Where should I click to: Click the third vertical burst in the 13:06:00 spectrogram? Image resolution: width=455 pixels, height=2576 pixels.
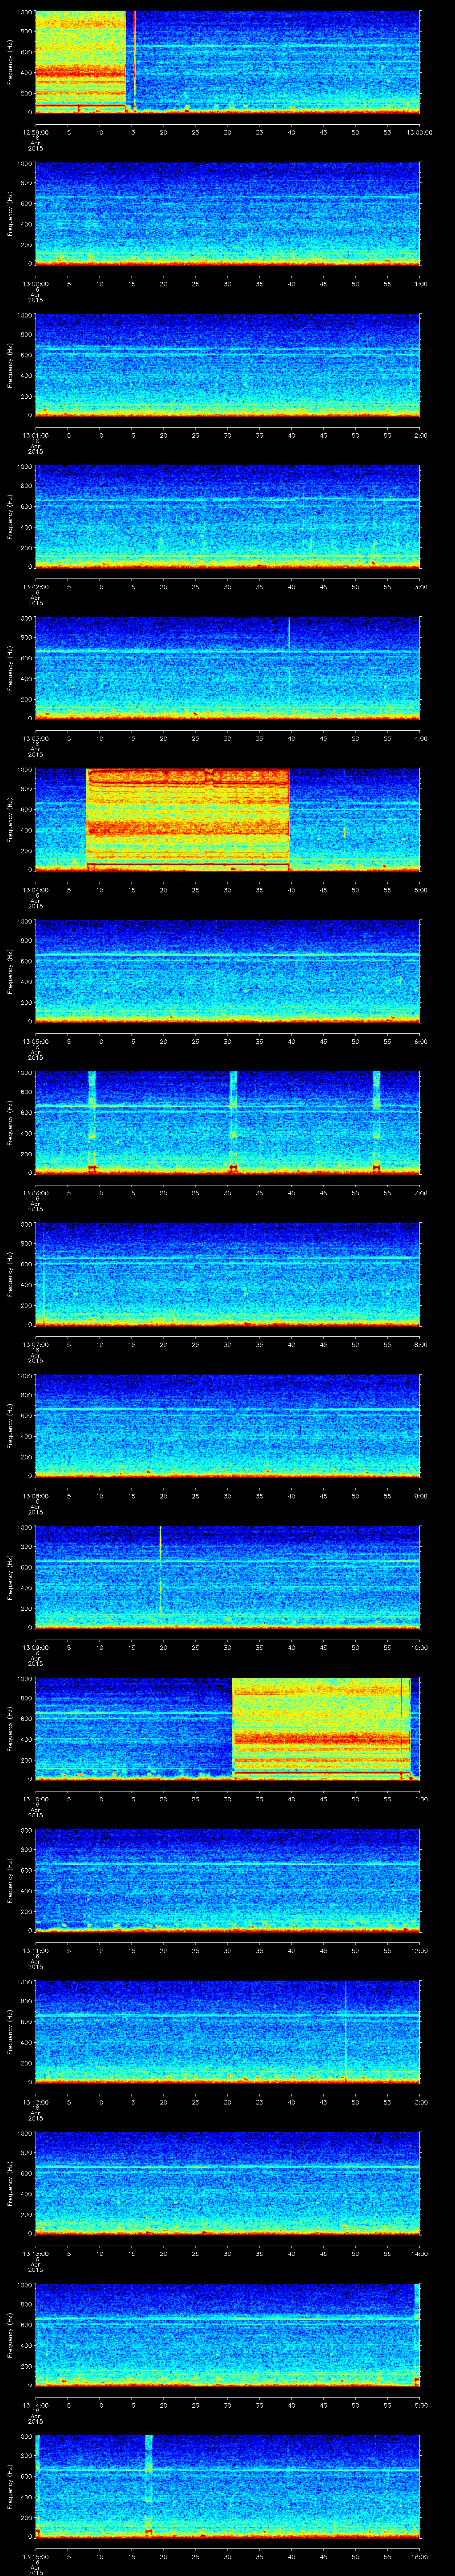[x=377, y=1120]
